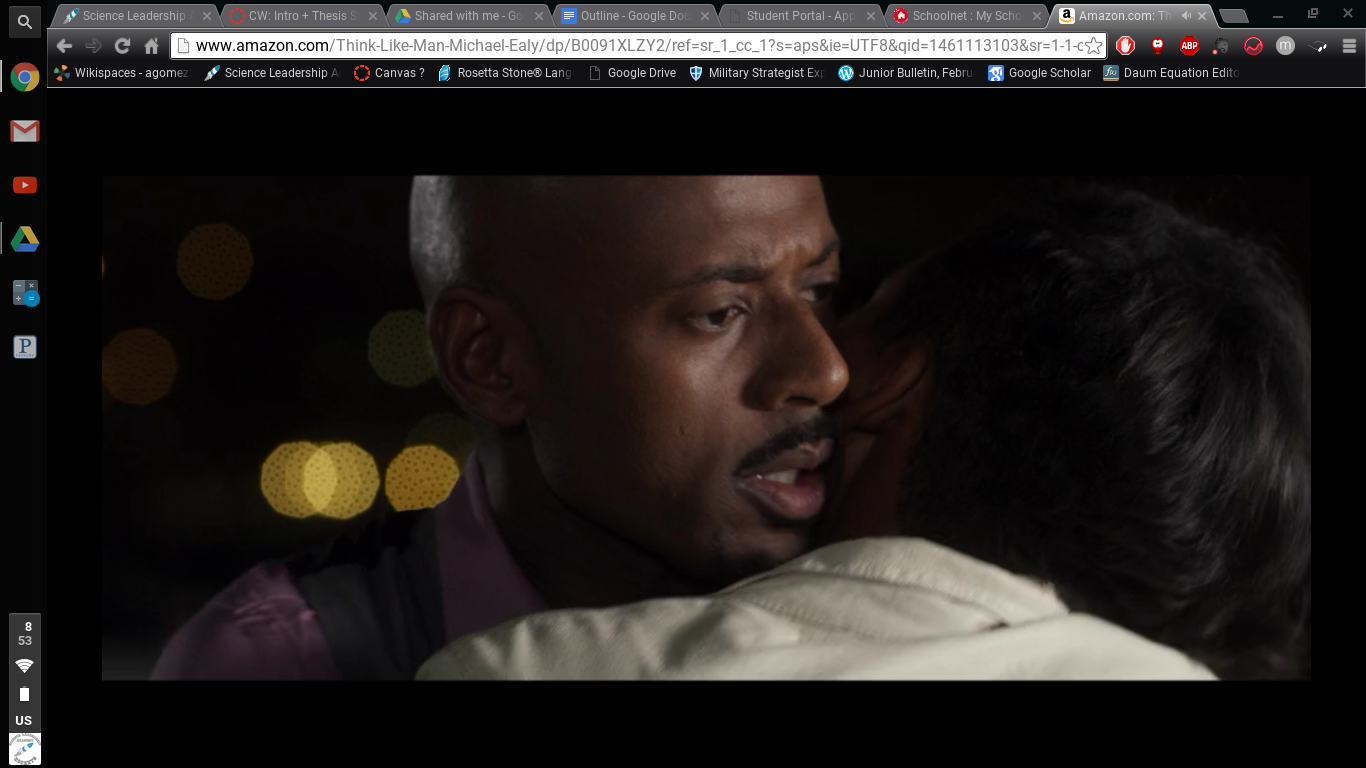The image size is (1366, 768).
Task: Open a new tab
Action: [1234, 16]
